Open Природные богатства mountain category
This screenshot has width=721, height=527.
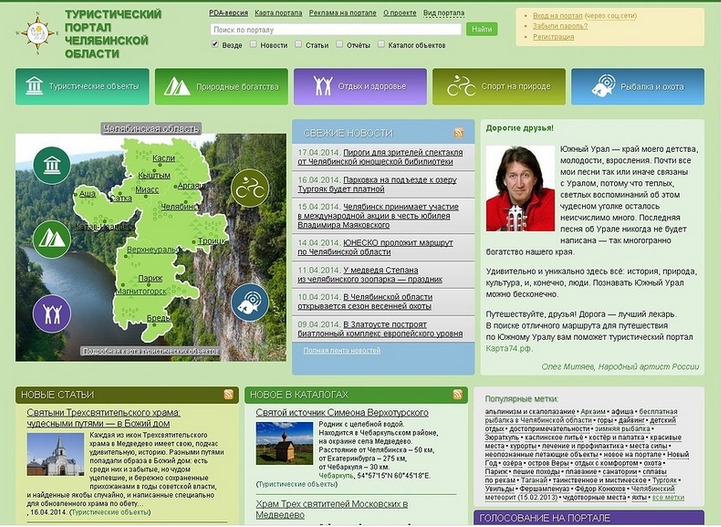pos(221,86)
